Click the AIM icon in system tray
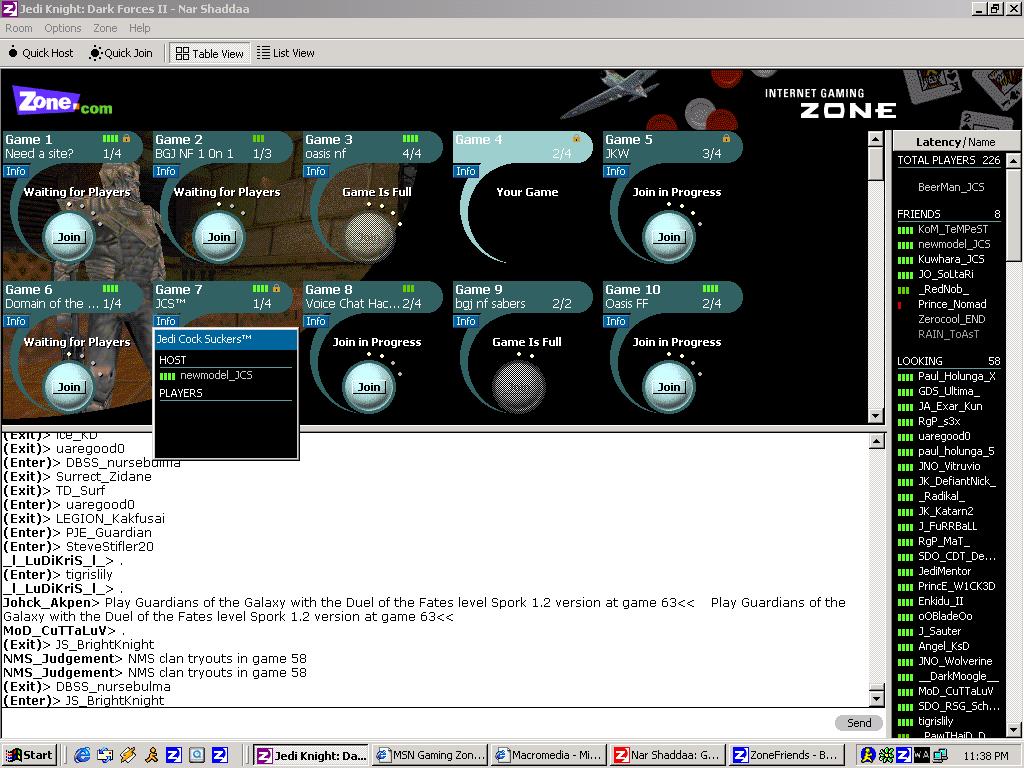This screenshot has width=1024, height=768. (x=868, y=756)
